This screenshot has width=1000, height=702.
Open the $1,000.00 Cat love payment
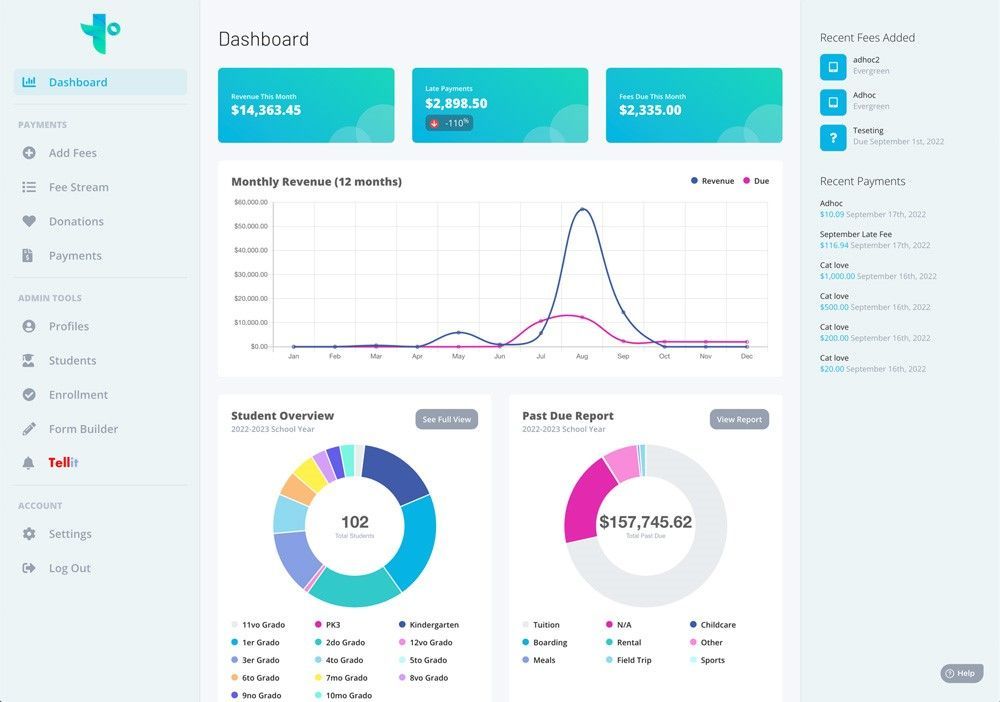click(x=878, y=270)
